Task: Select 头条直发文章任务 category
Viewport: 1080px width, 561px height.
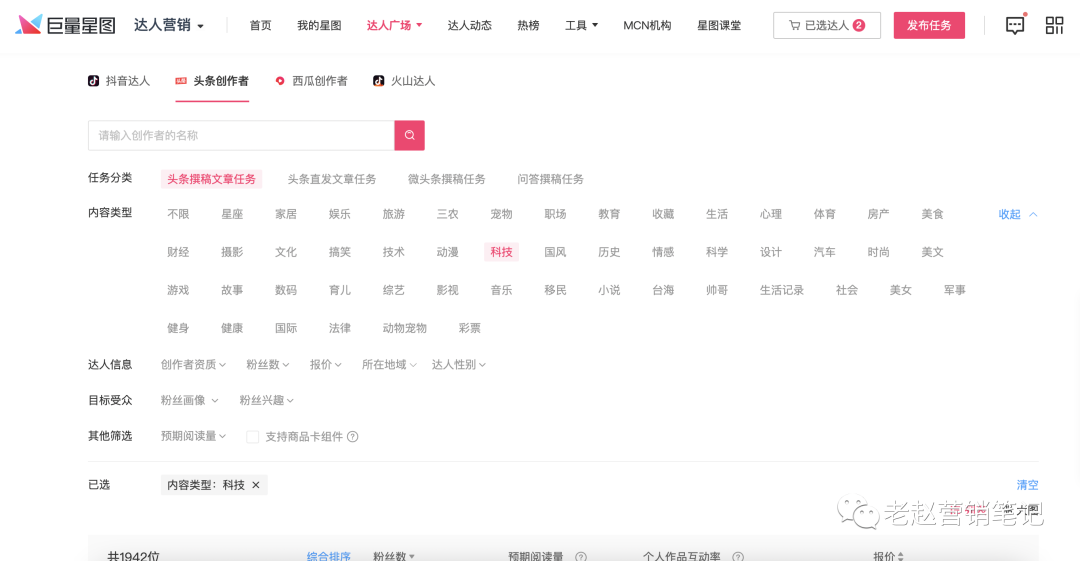Action: pyautogui.click(x=331, y=179)
